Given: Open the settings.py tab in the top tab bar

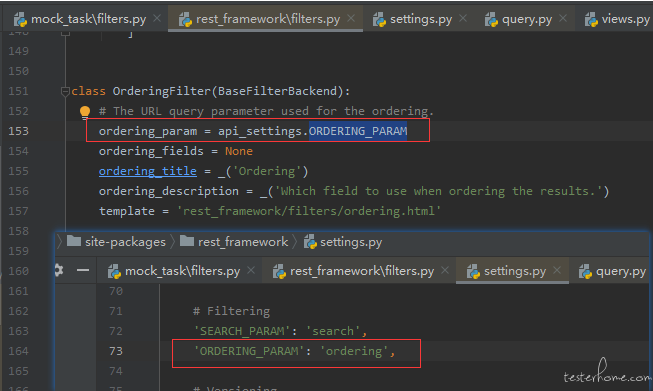Looking at the screenshot, I should (x=420, y=19).
